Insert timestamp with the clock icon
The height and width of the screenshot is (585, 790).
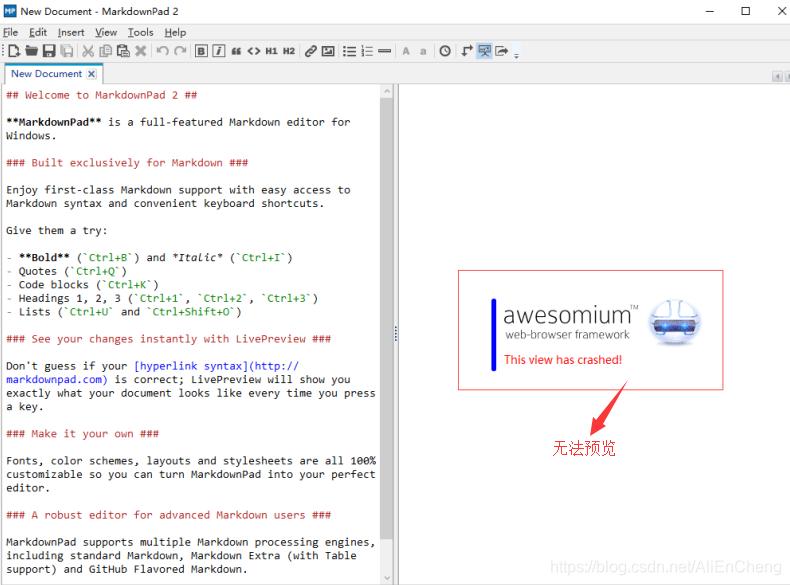coord(445,51)
